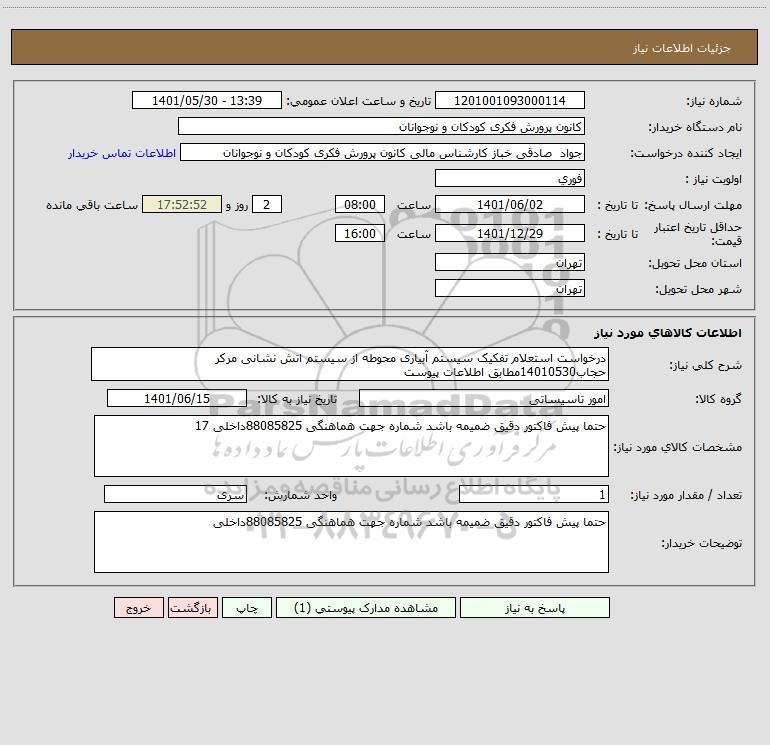Click the 'چاپ' print button
This screenshot has height=745, width=770.
tap(247, 607)
